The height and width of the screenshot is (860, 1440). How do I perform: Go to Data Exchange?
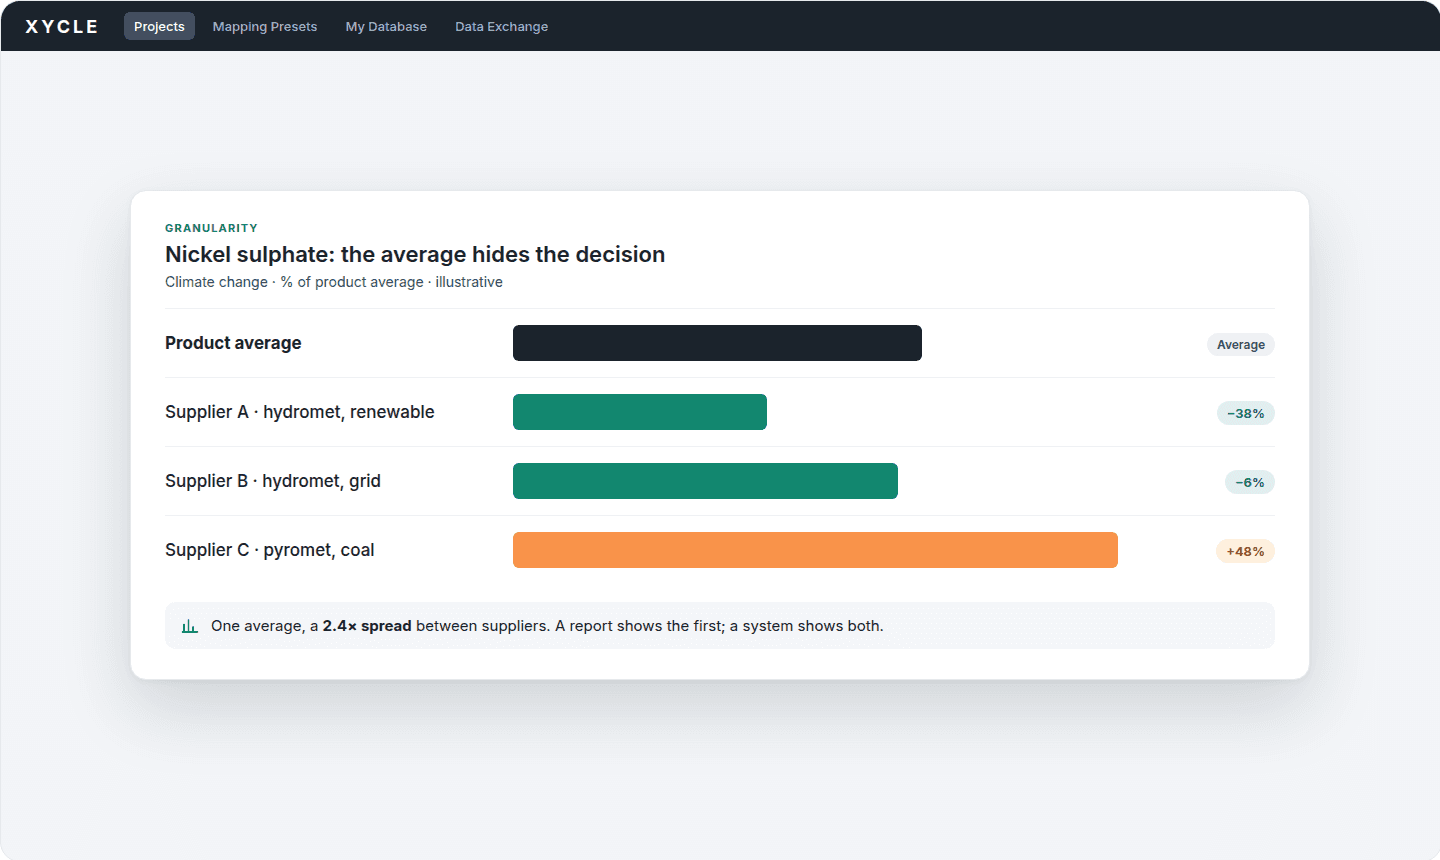pyautogui.click(x=501, y=27)
